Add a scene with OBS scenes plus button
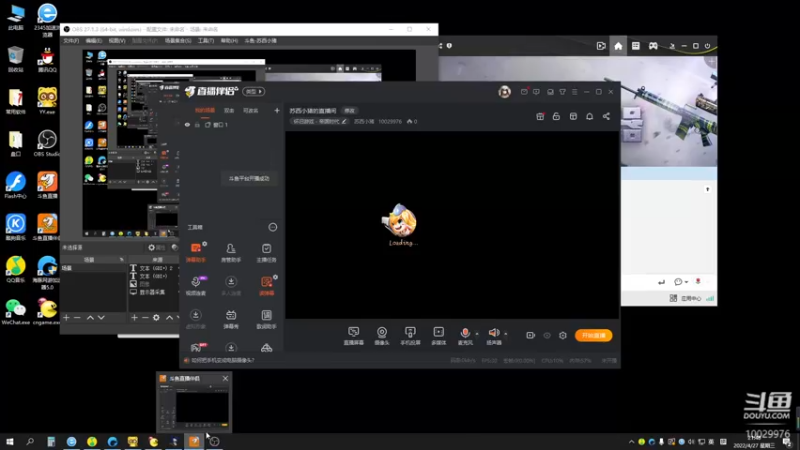The width and height of the screenshot is (800, 450). click(x=66, y=317)
